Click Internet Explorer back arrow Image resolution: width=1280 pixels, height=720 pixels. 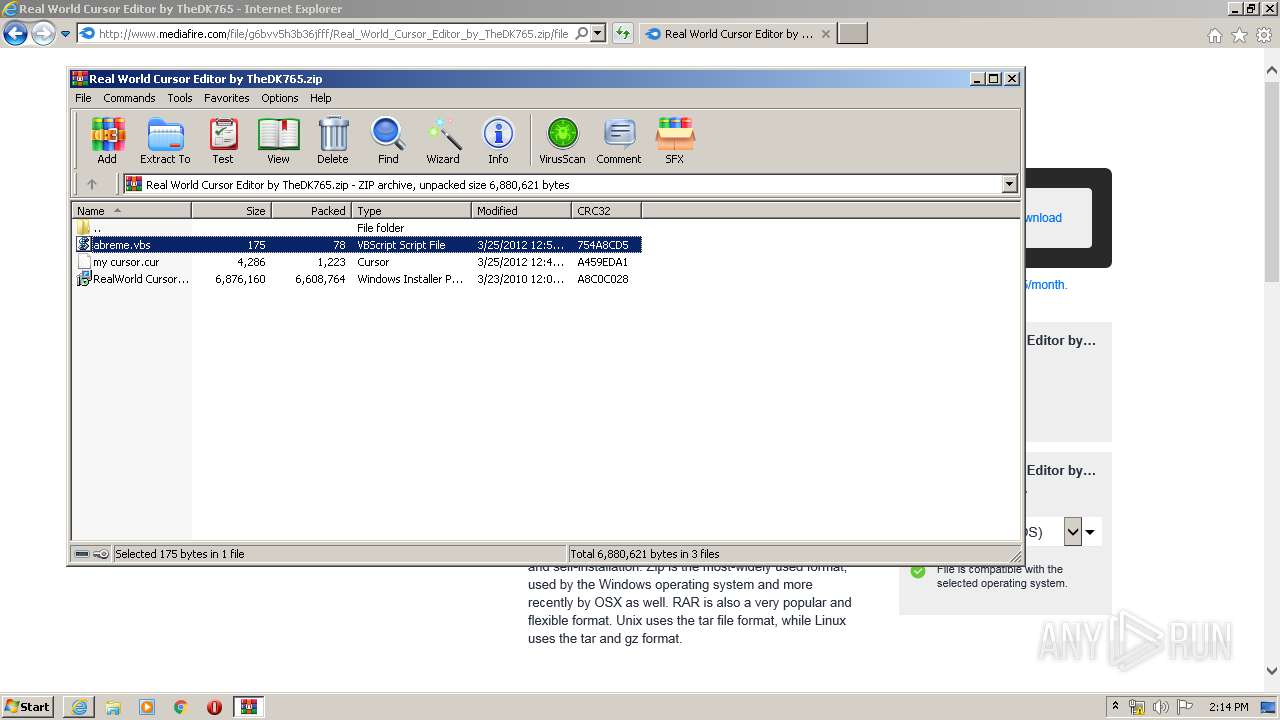tap(15, 34)
